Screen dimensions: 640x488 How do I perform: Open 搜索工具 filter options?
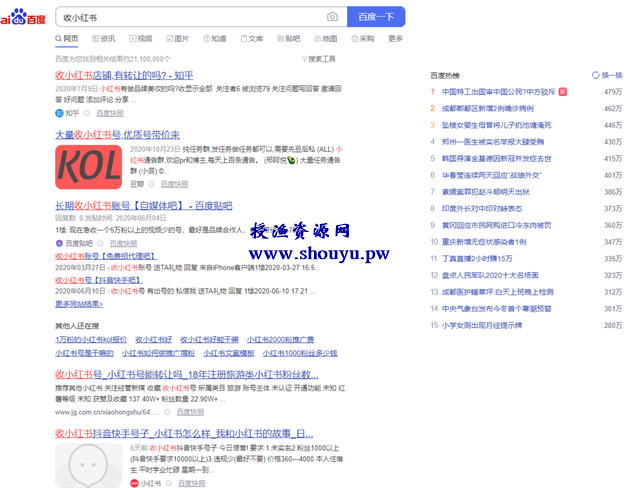[x=319, y=59]
